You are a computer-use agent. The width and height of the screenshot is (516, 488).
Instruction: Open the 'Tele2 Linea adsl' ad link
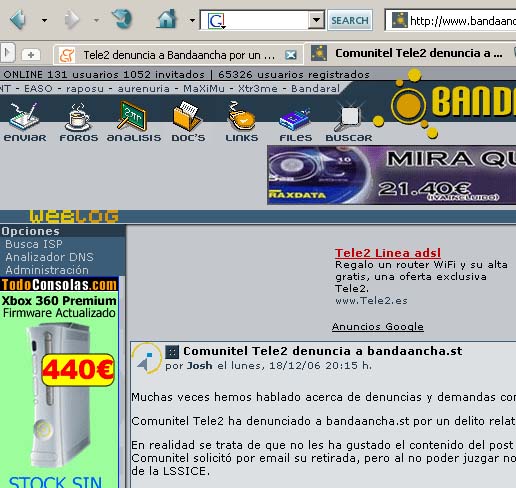click(x=388, y=253)
